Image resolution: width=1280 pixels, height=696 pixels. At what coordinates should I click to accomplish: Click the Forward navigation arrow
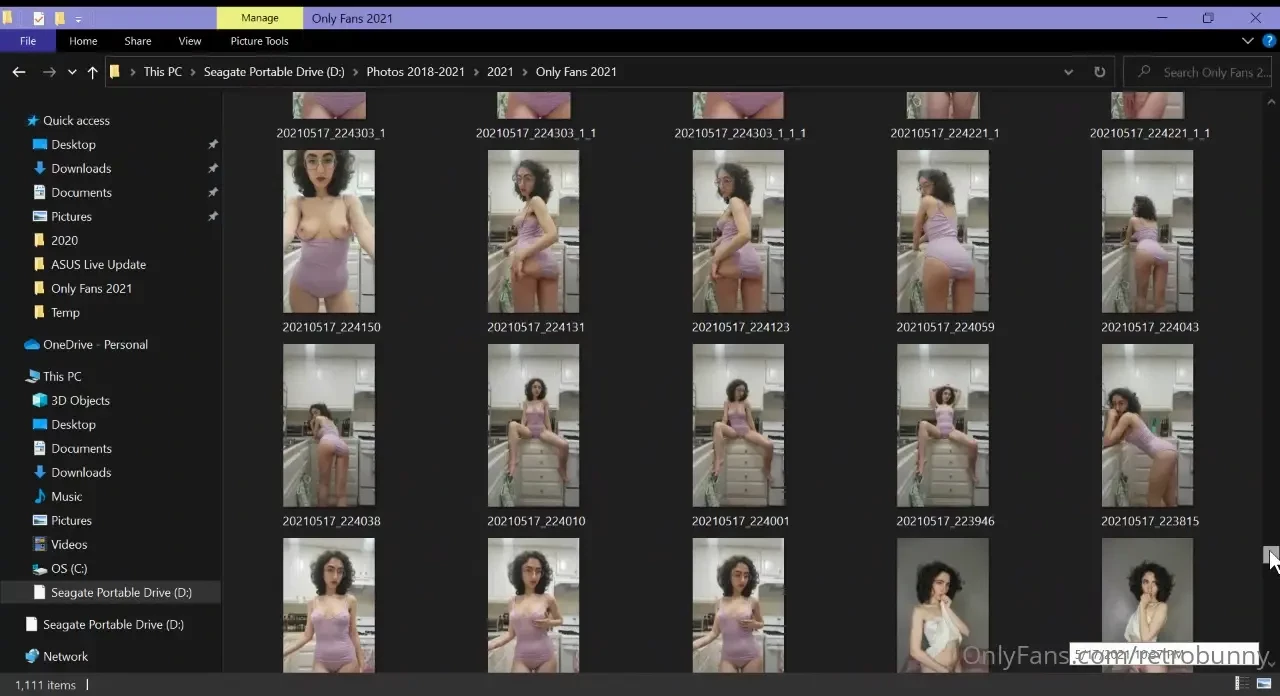49,72
